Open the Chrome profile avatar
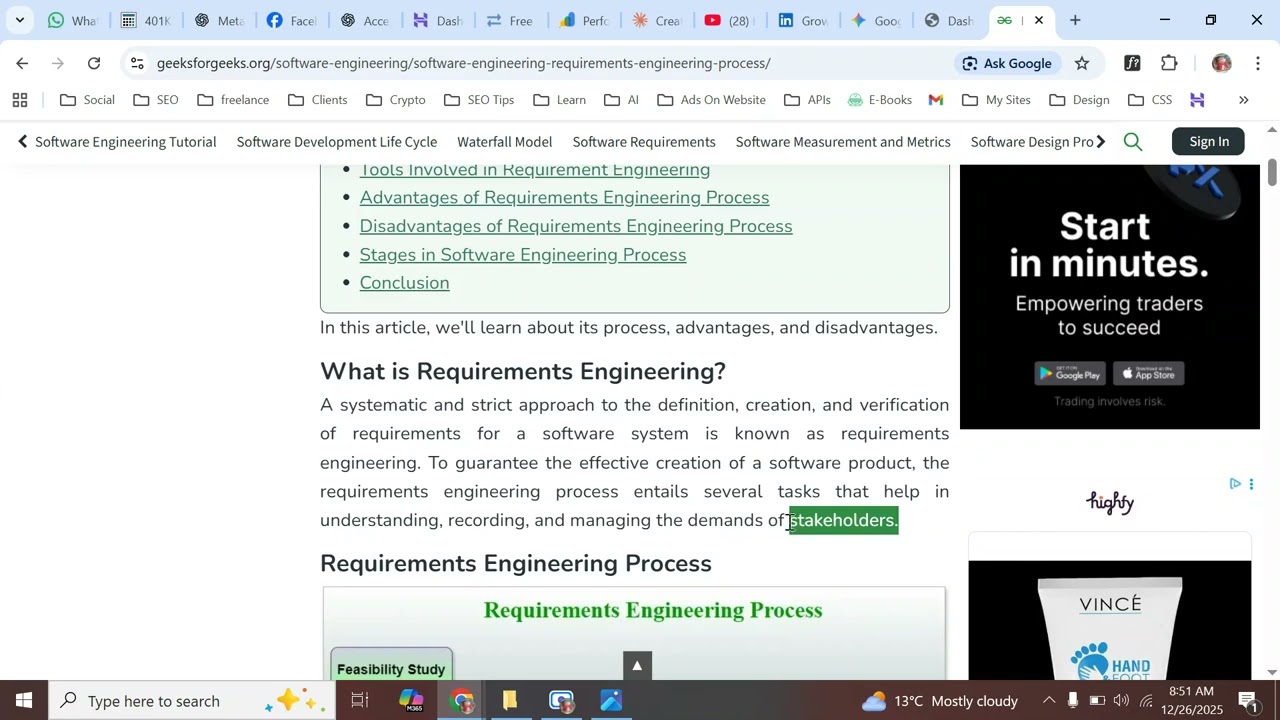 [1221, 63]
